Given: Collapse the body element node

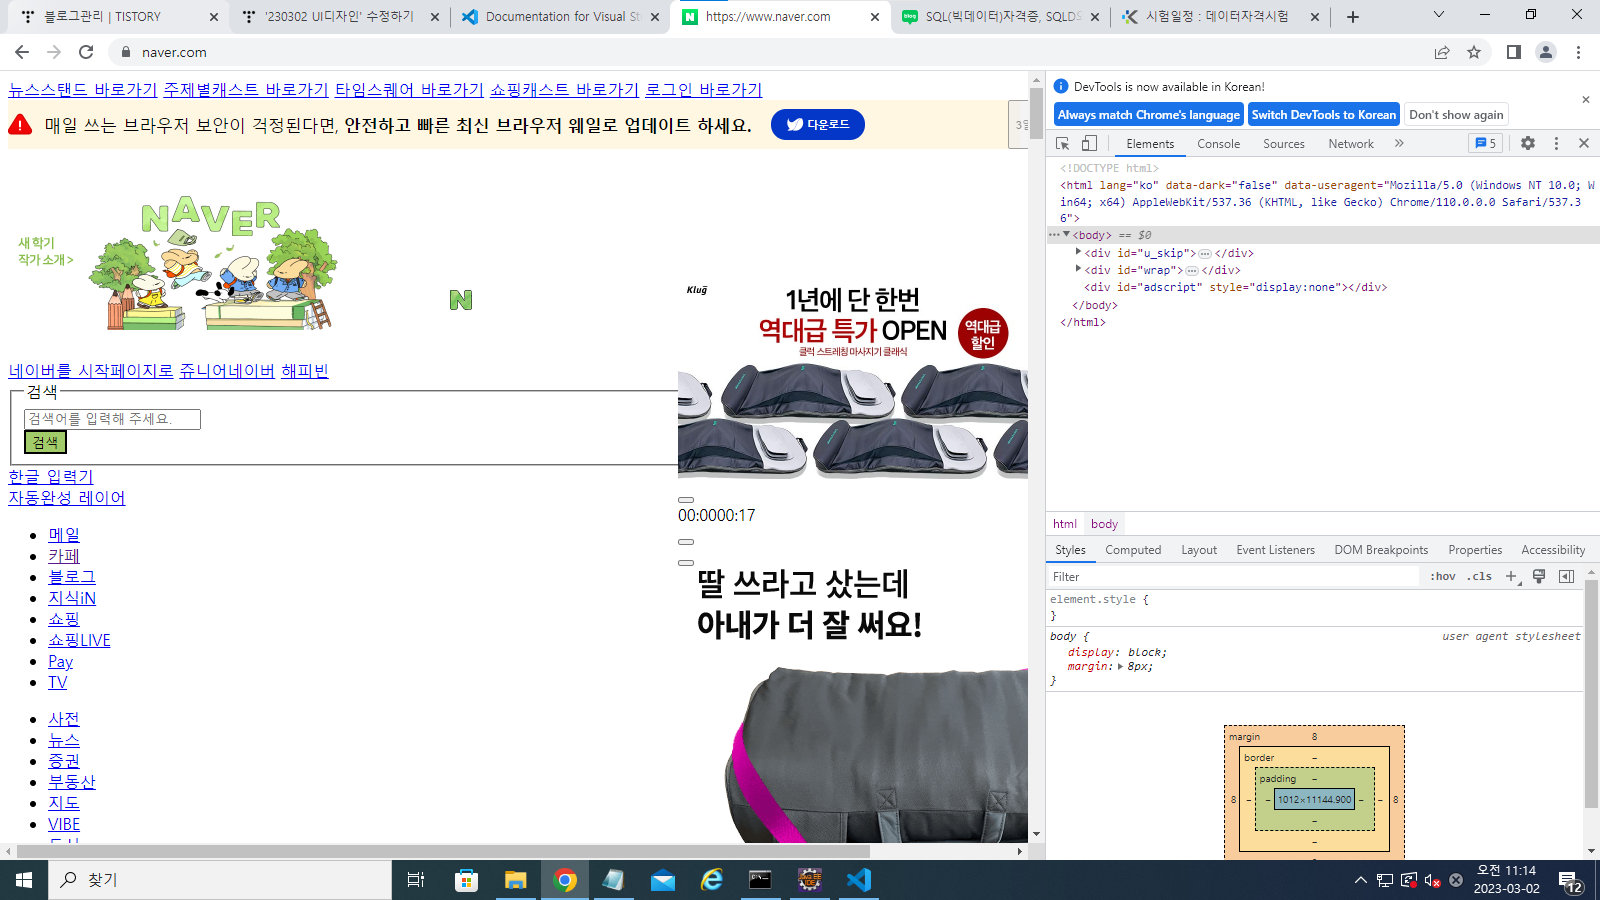Looking at the screenshot, I should click(x=1066, y=235).
